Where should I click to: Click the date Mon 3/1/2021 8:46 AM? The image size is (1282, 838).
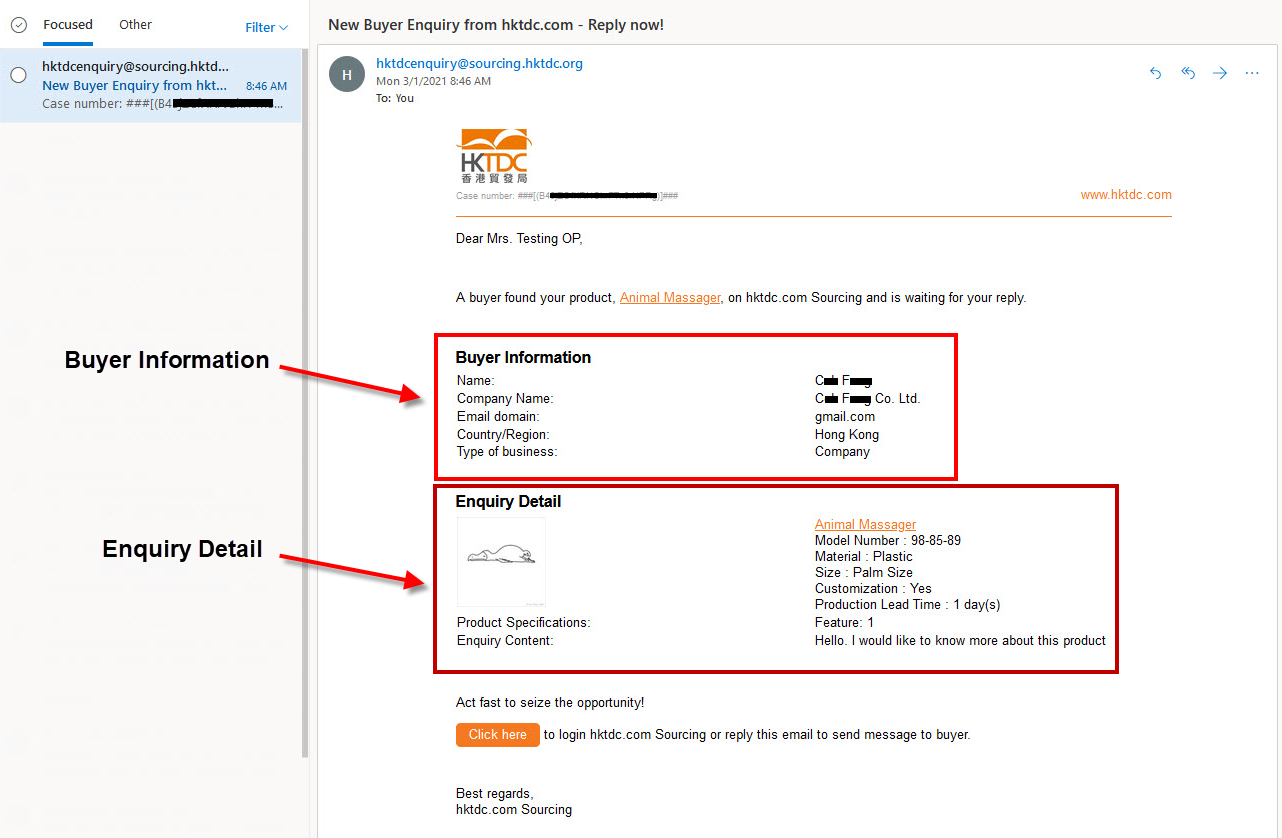tap(433, 81)
